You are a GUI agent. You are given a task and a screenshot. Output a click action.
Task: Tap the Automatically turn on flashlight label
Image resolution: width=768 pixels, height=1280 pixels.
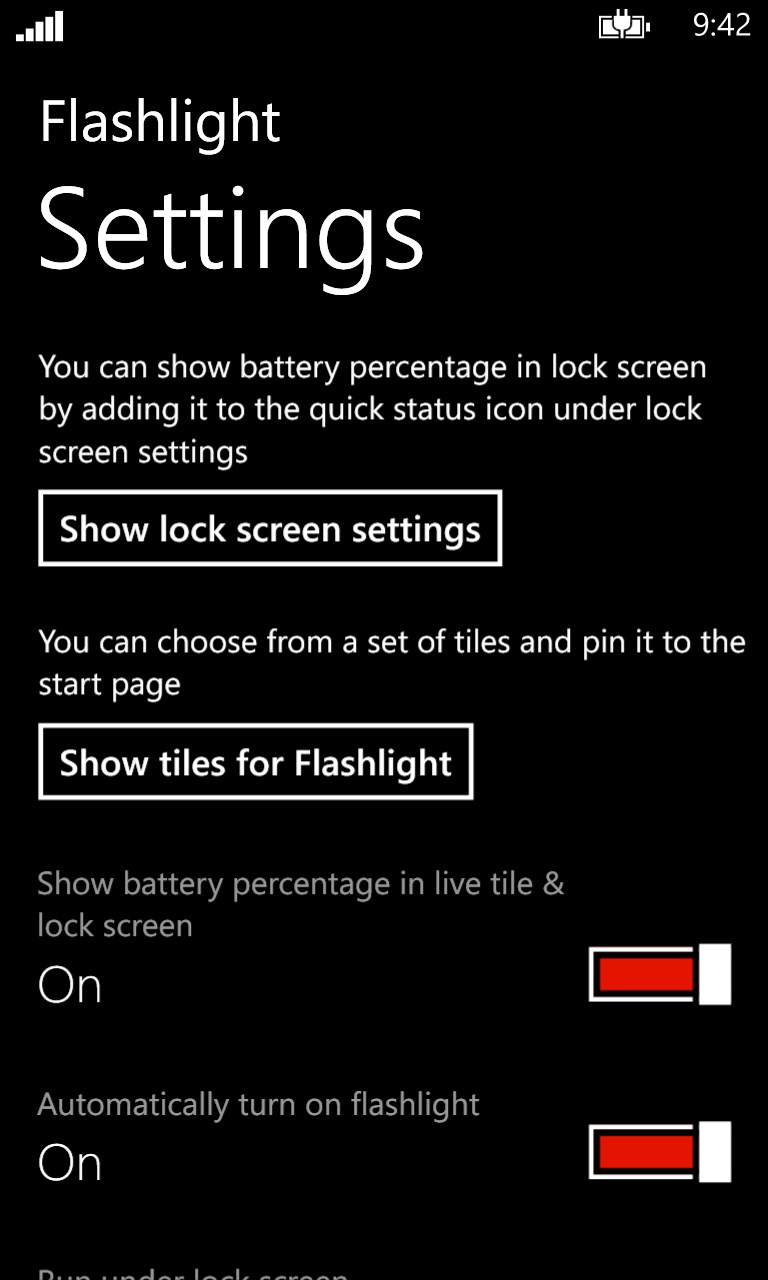(x=258, y=1104)
